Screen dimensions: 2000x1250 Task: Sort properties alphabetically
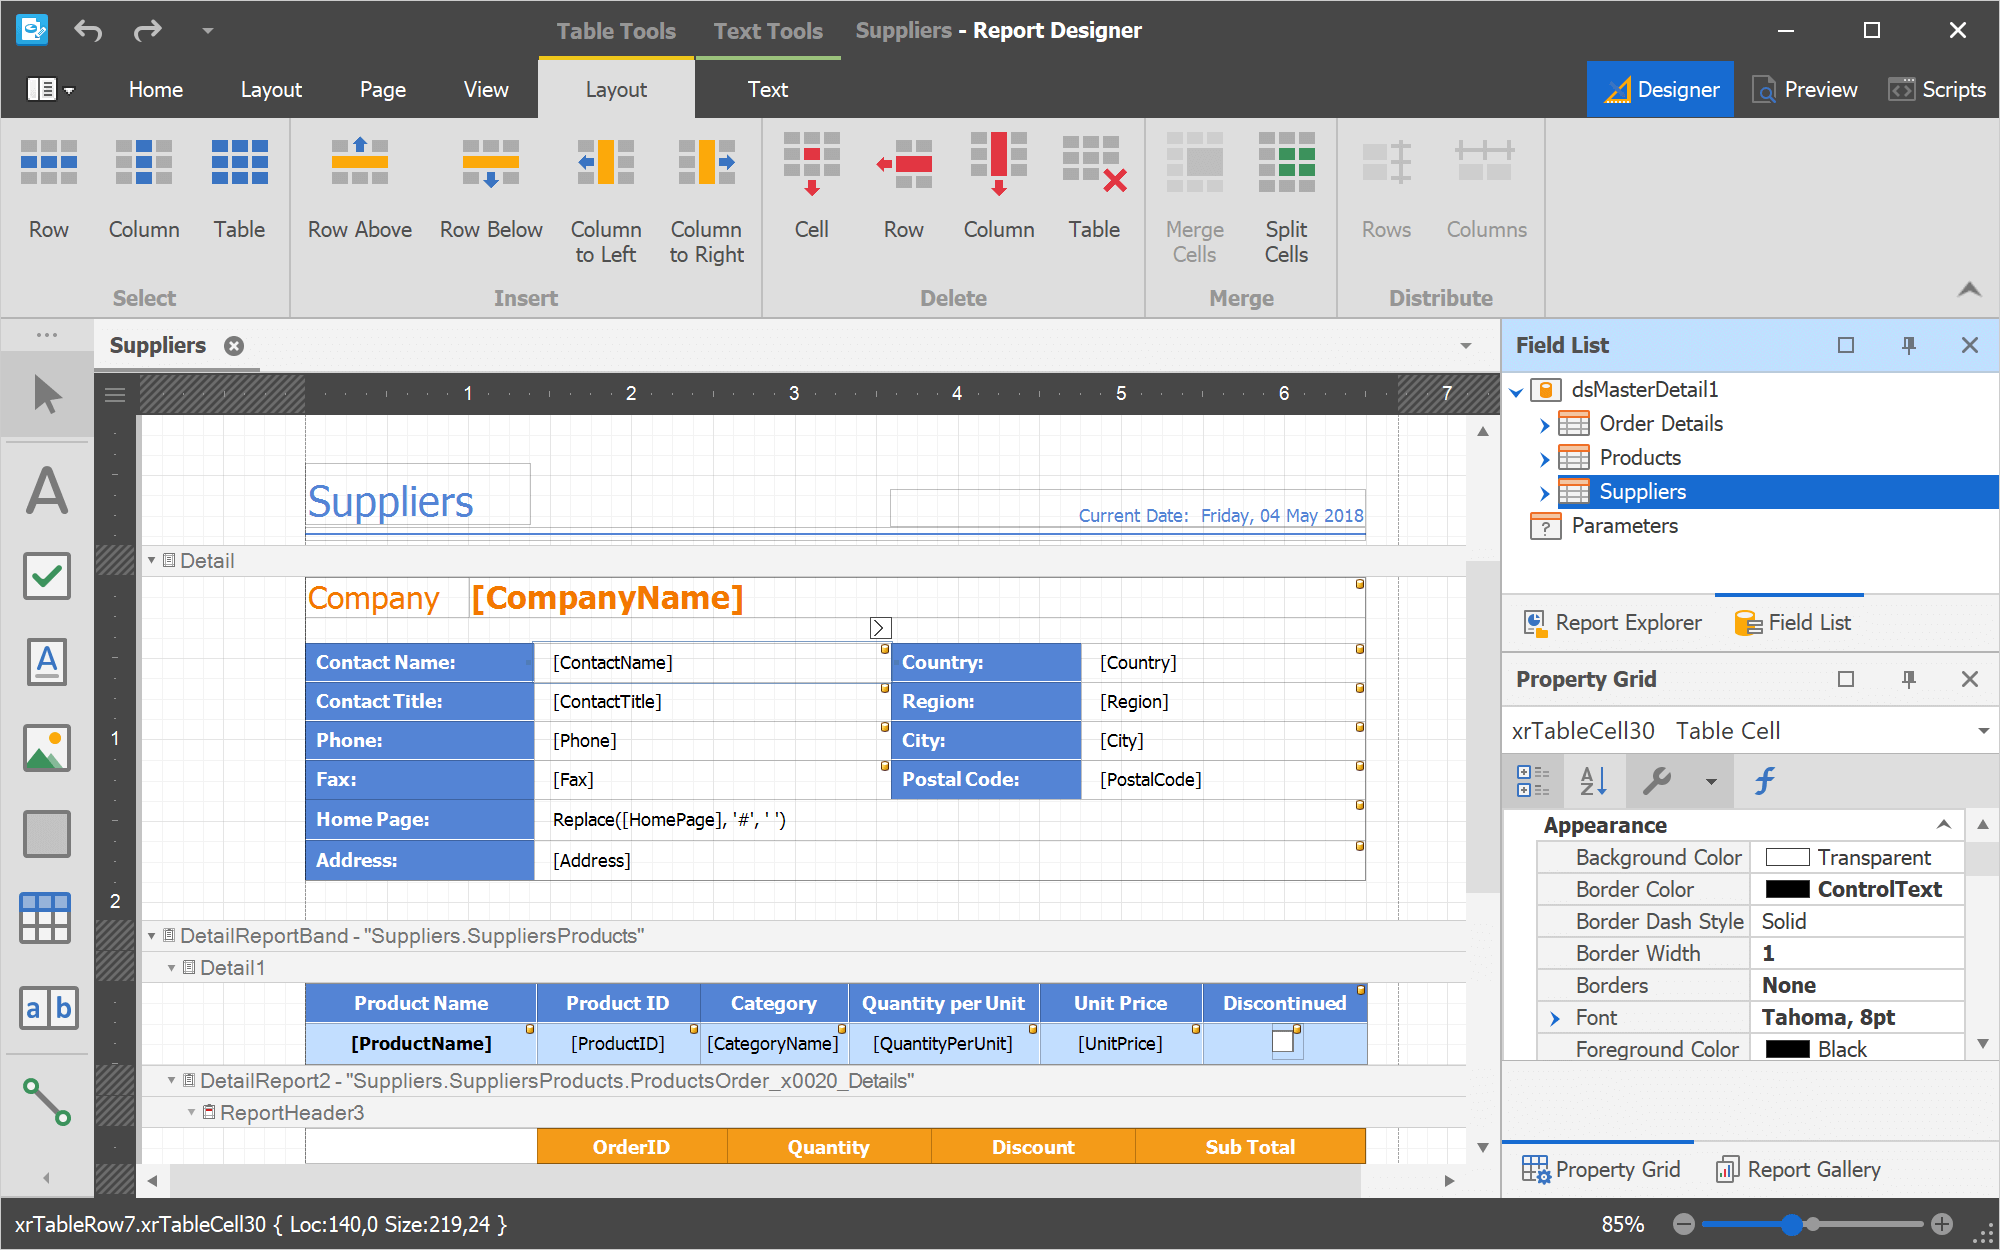(1592, 781)
